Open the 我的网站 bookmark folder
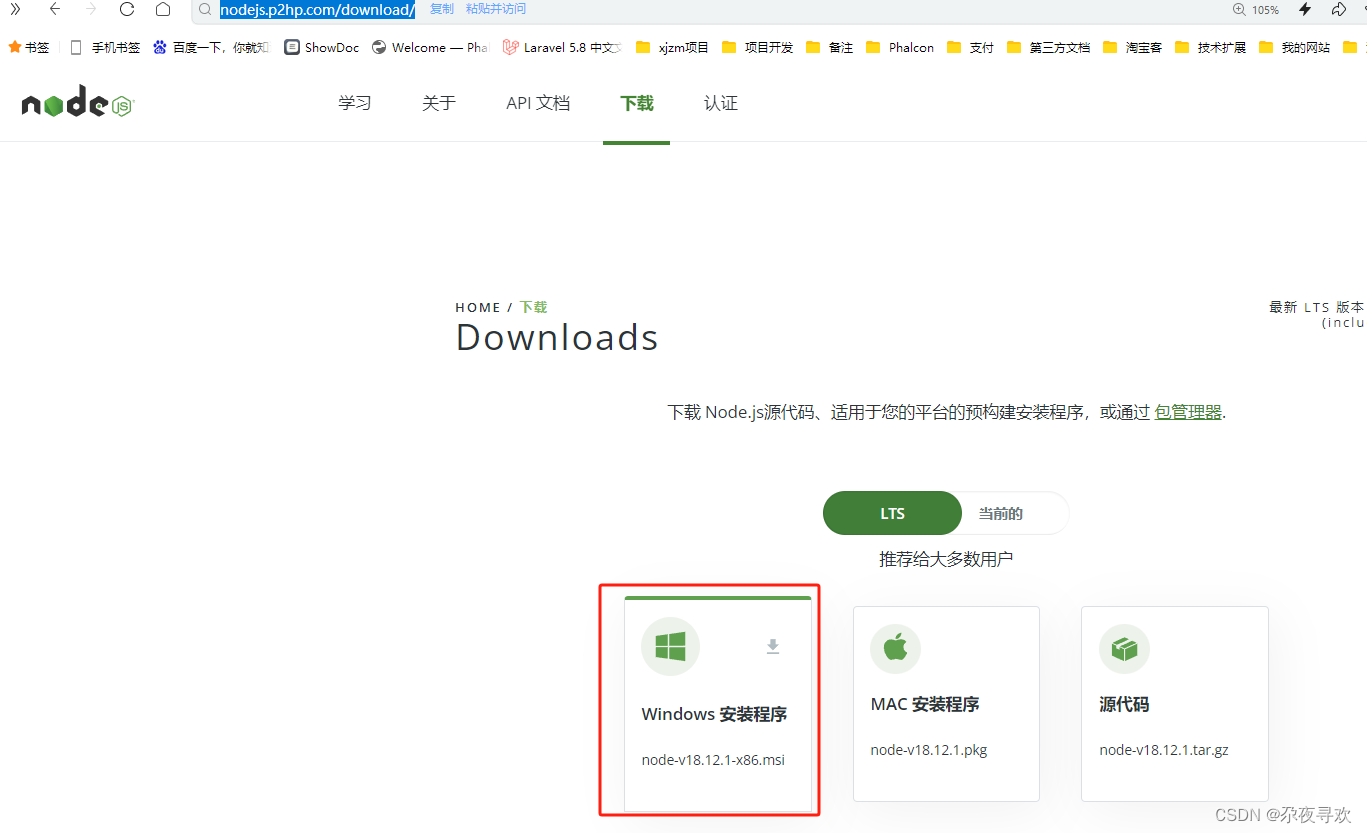 (x=1295, y=47)
